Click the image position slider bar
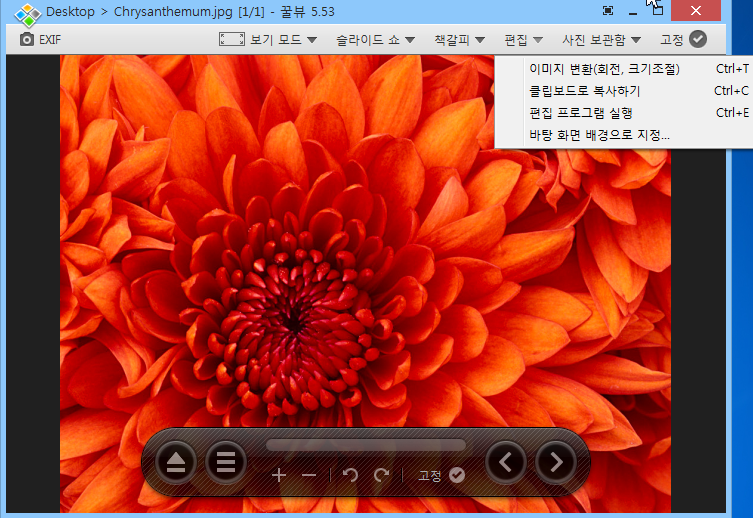This screenshot has height=518, width=753. tap(366, 445)
